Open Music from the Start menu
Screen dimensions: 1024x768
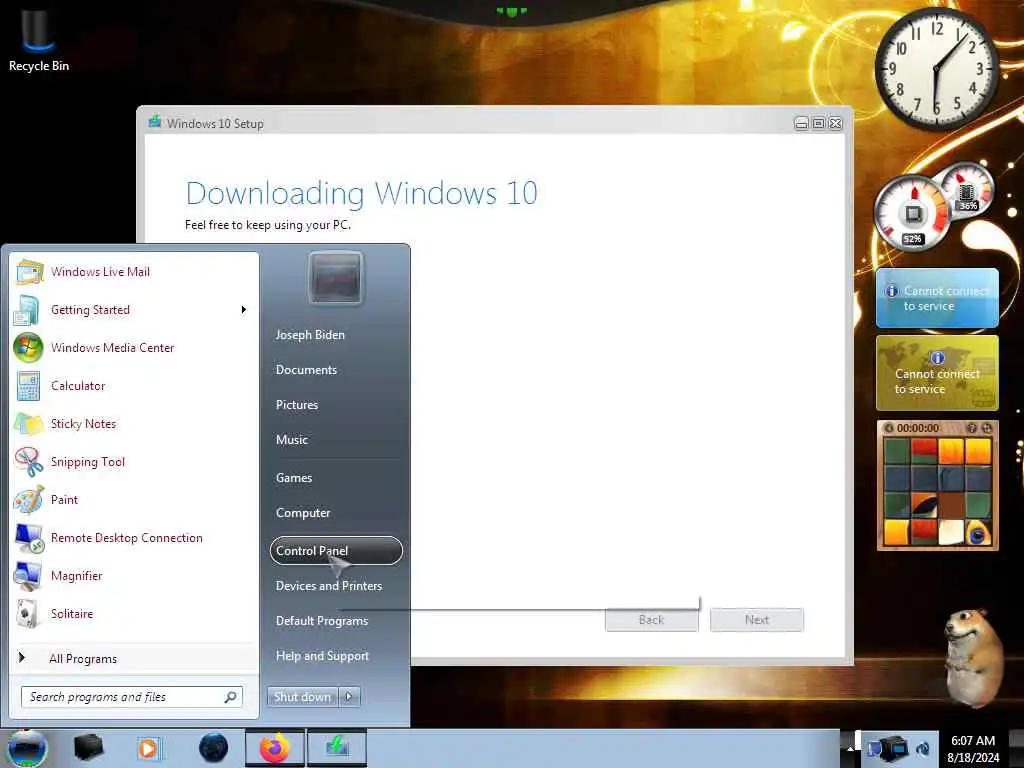pos(291,440)
